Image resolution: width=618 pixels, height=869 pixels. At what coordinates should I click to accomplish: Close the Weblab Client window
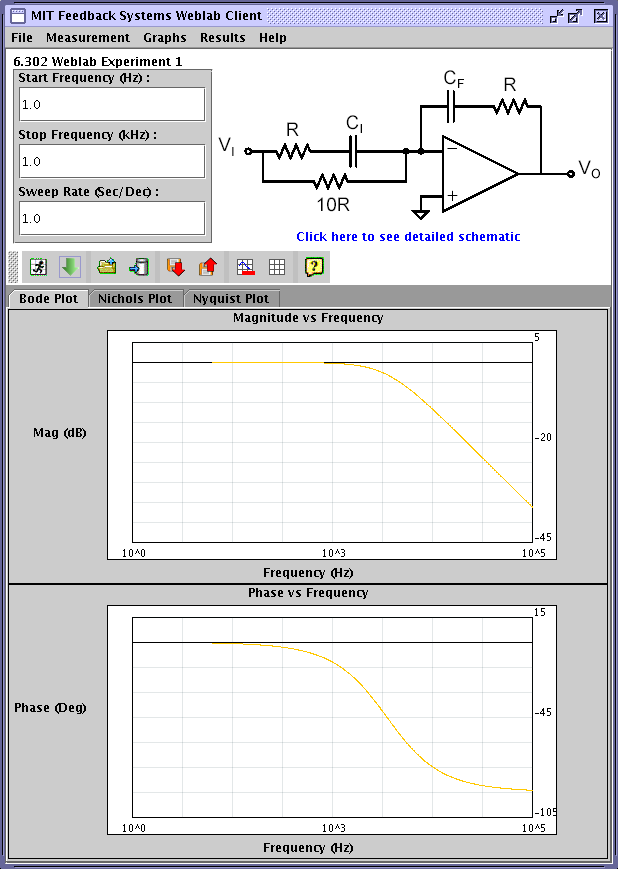pyautogui.click(x=601, y=16)
